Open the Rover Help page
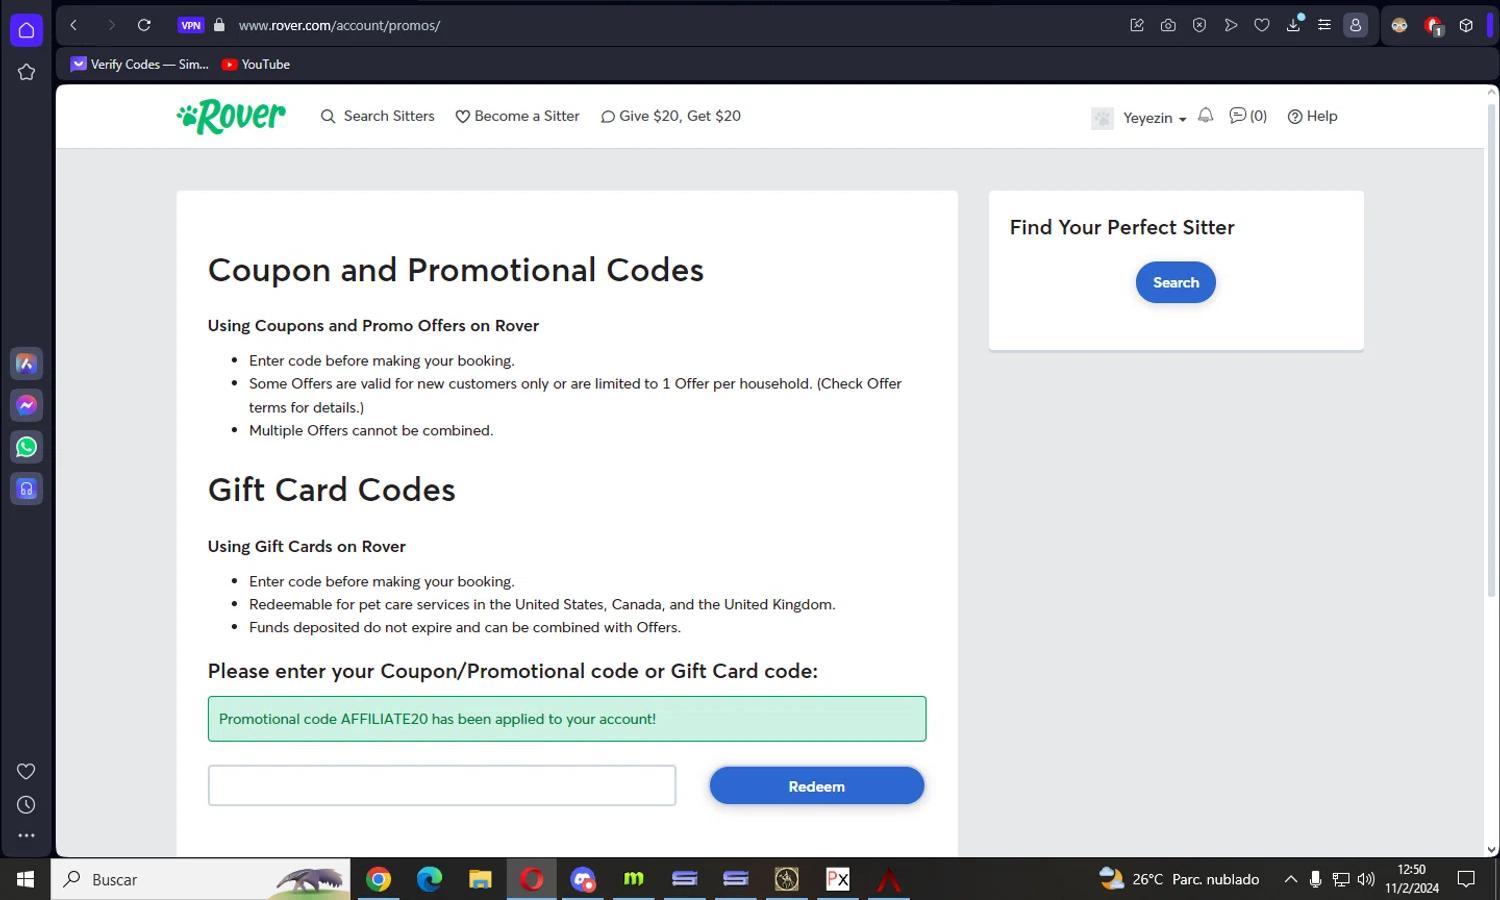 (1312, 116)
